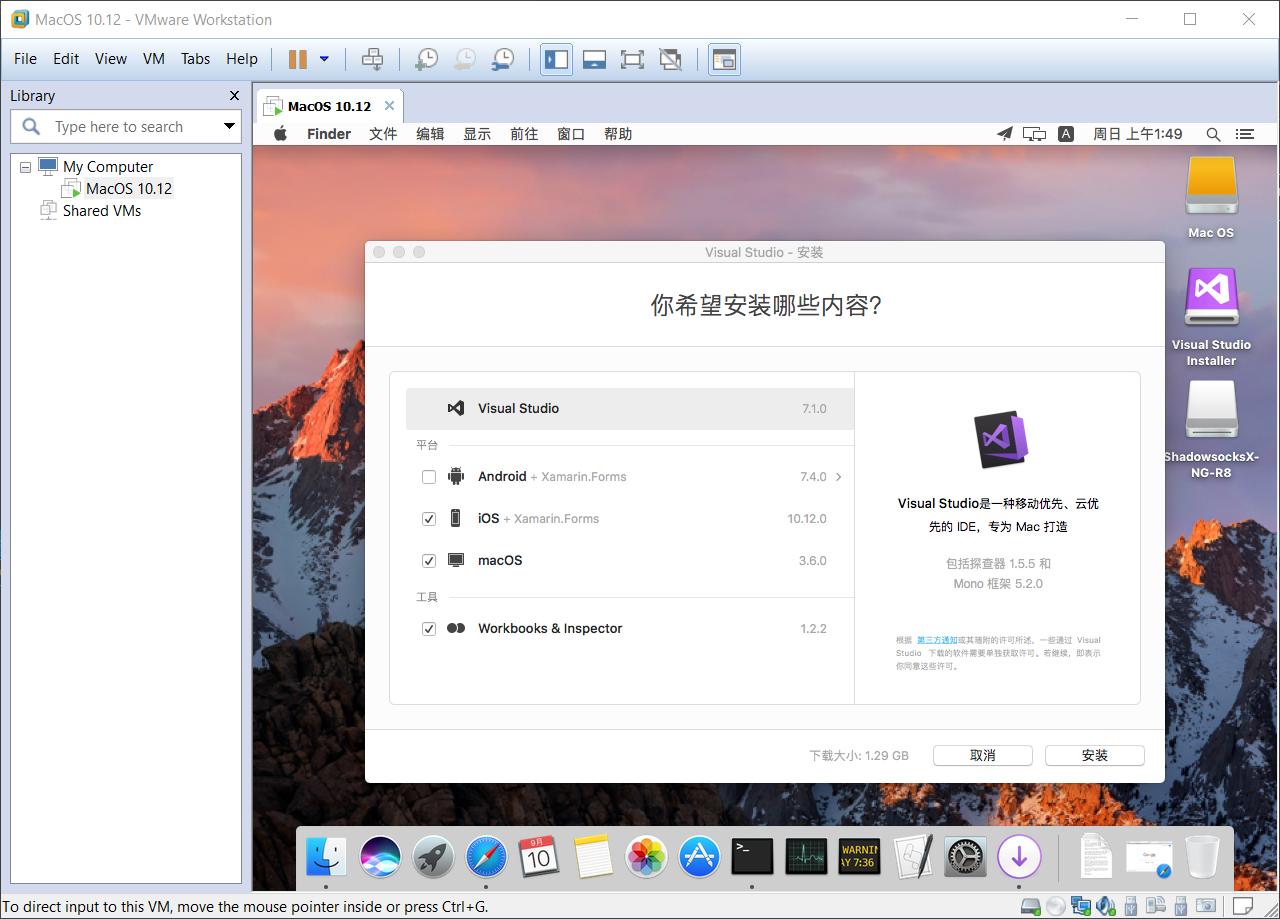
Task: Open the Finder menu
Action: (x=329, y=134)
